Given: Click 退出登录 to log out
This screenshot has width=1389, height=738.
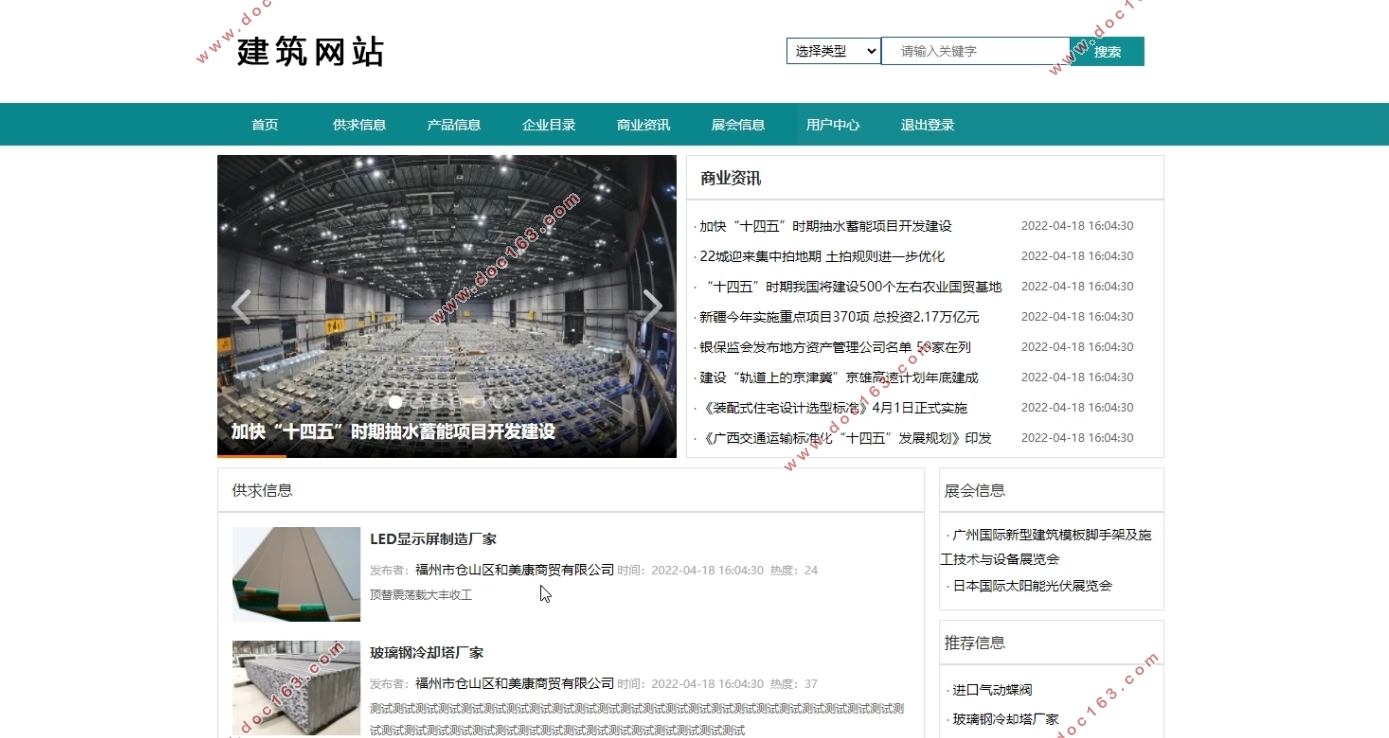Looking at the screenshot, I should point(927,124).
